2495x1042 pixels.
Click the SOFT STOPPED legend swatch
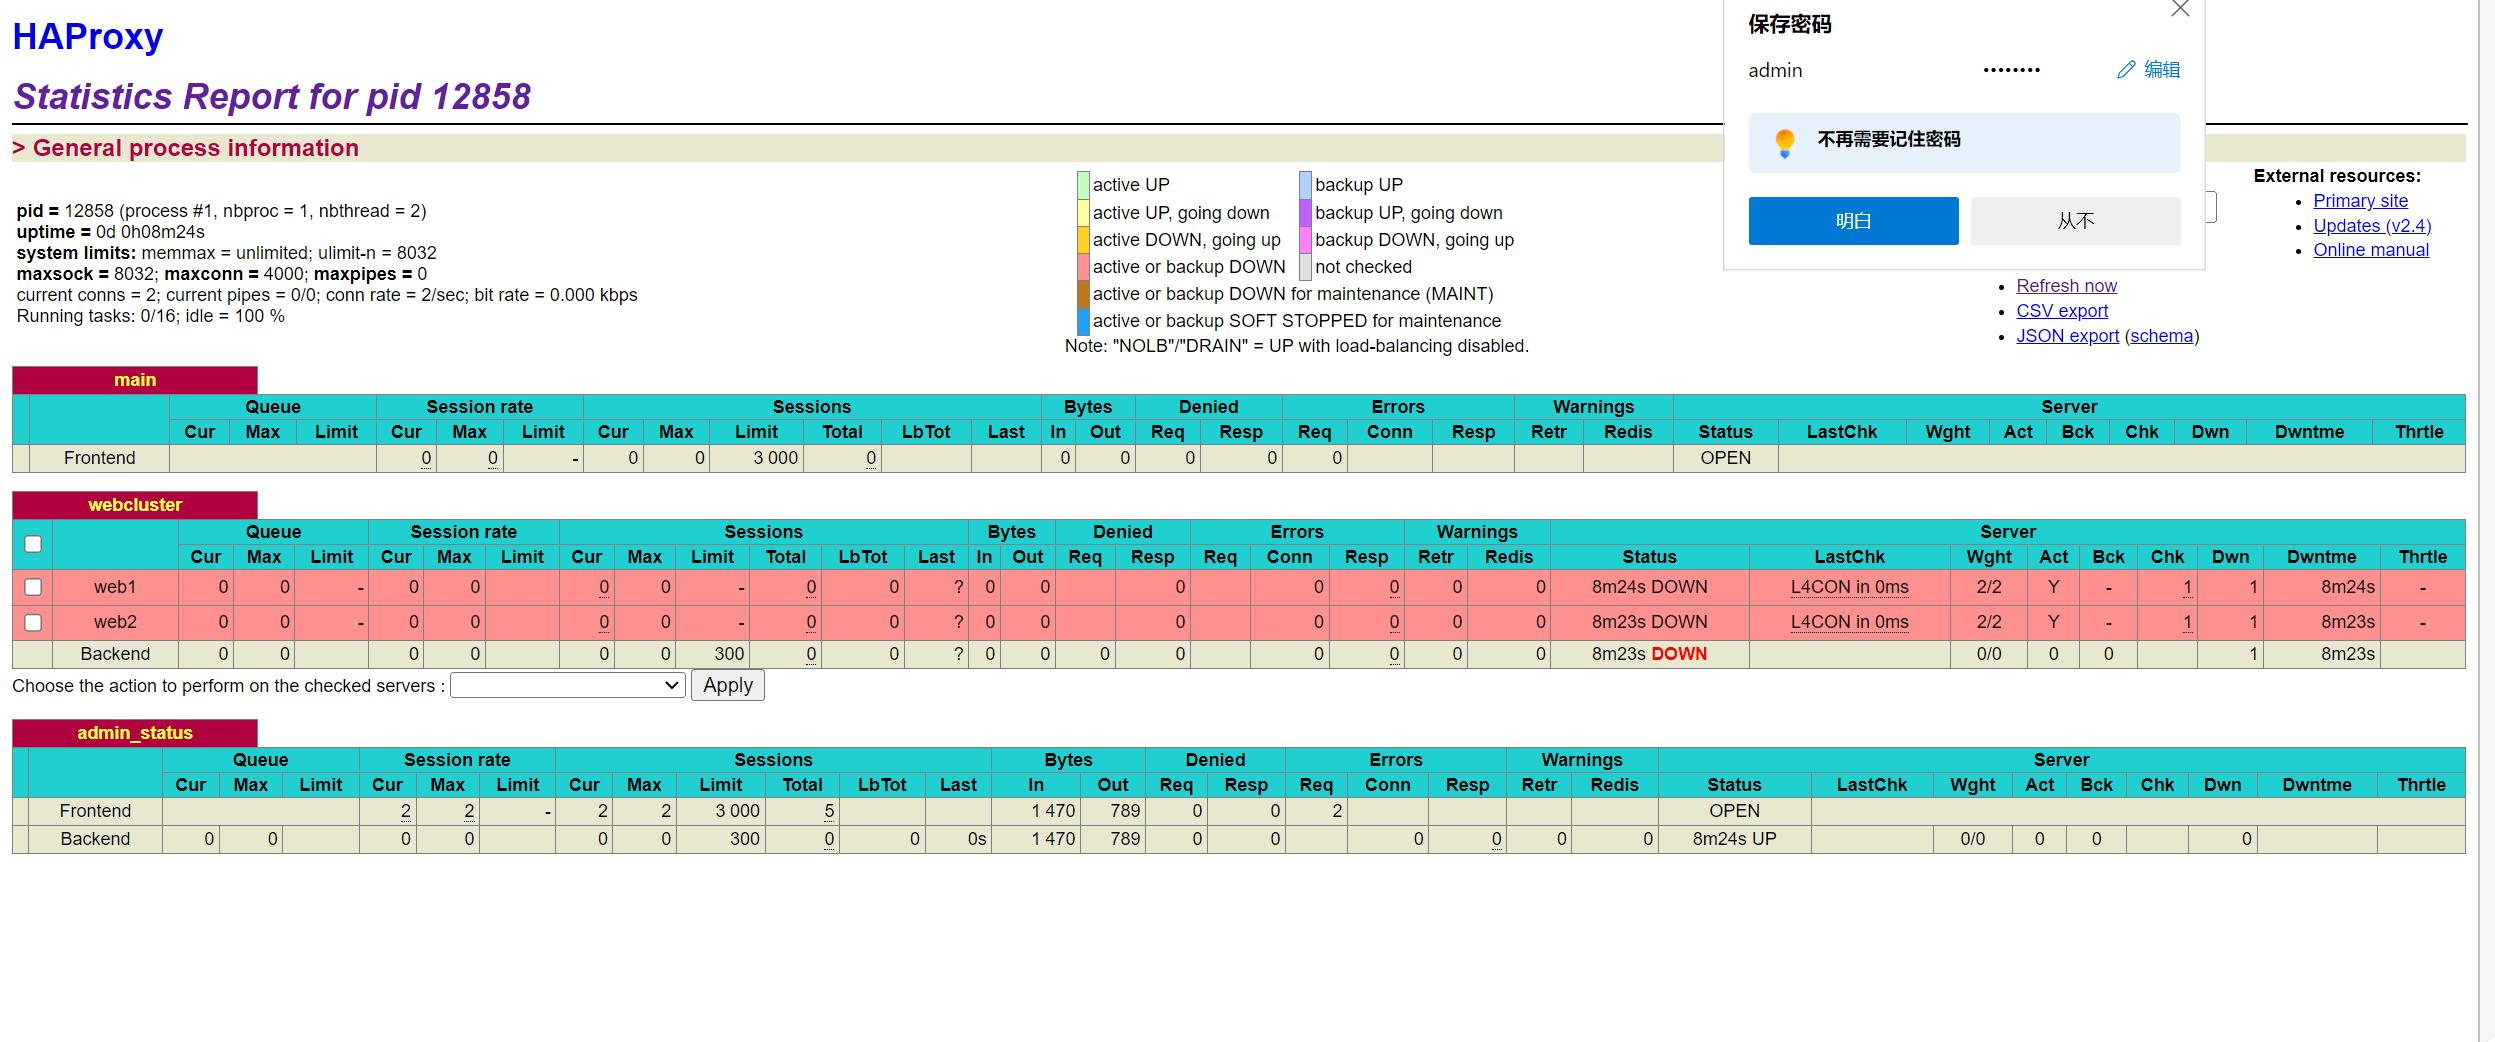[1083, 321]
